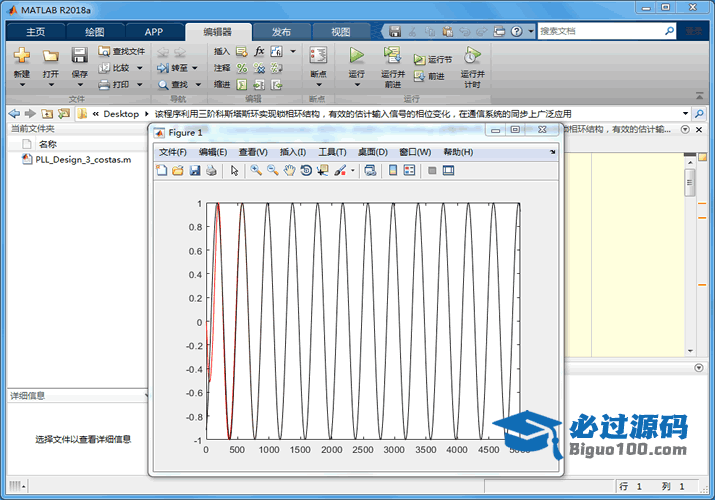Click the 运行节 (Run Section) button
715x500 pixels.
[433, 59]
